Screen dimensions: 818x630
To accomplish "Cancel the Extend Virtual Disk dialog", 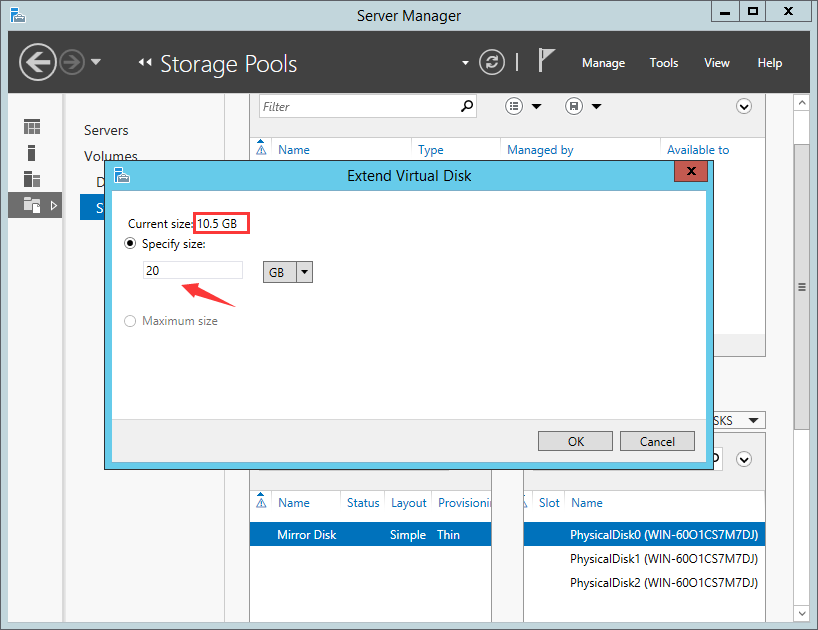I will (x=657, y=441).
